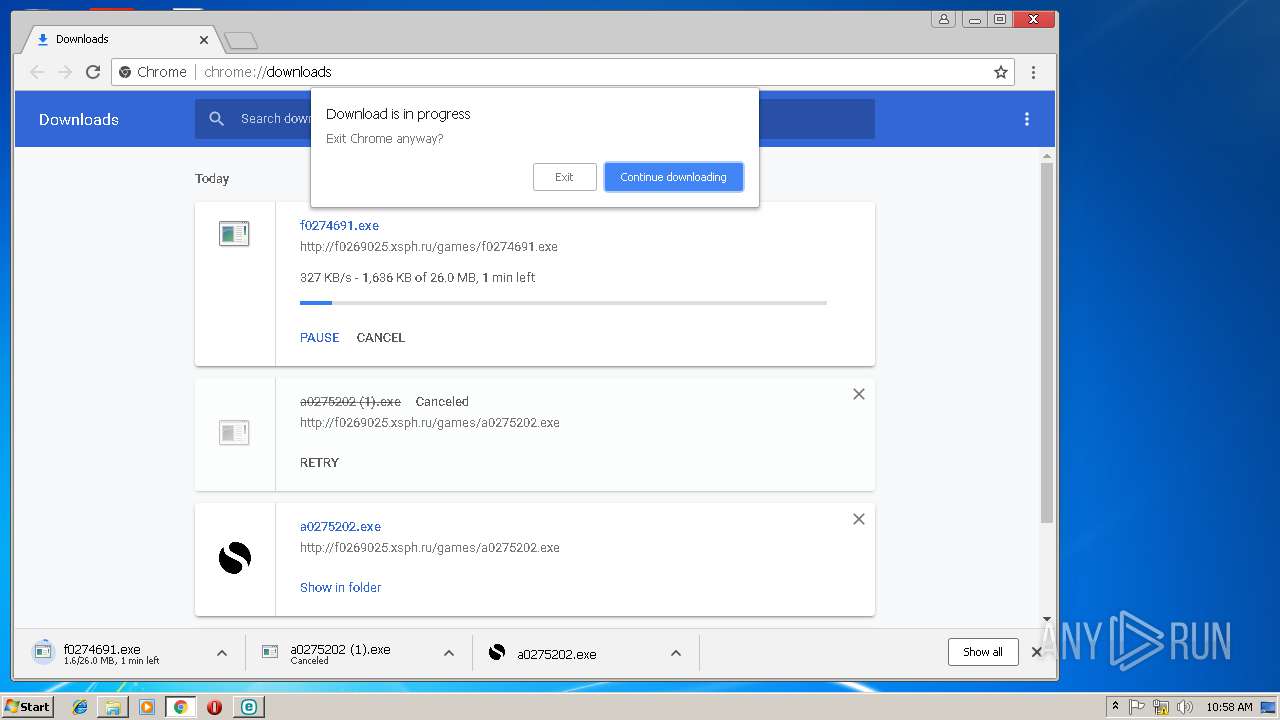This screenshot has height=720, width=1280.
Task: Remove canceled a0275202 (1).exe entry from list
Action: click(x=858, y=394)
